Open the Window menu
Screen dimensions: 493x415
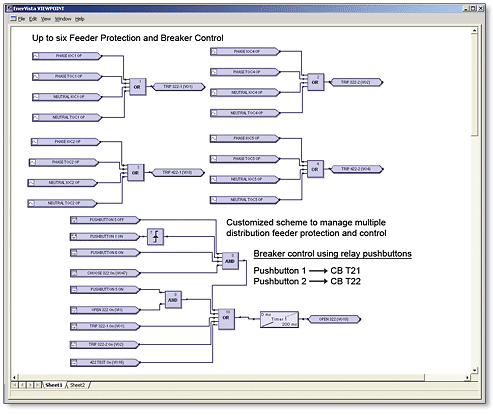pyautogui.click(x=63, y=19)
